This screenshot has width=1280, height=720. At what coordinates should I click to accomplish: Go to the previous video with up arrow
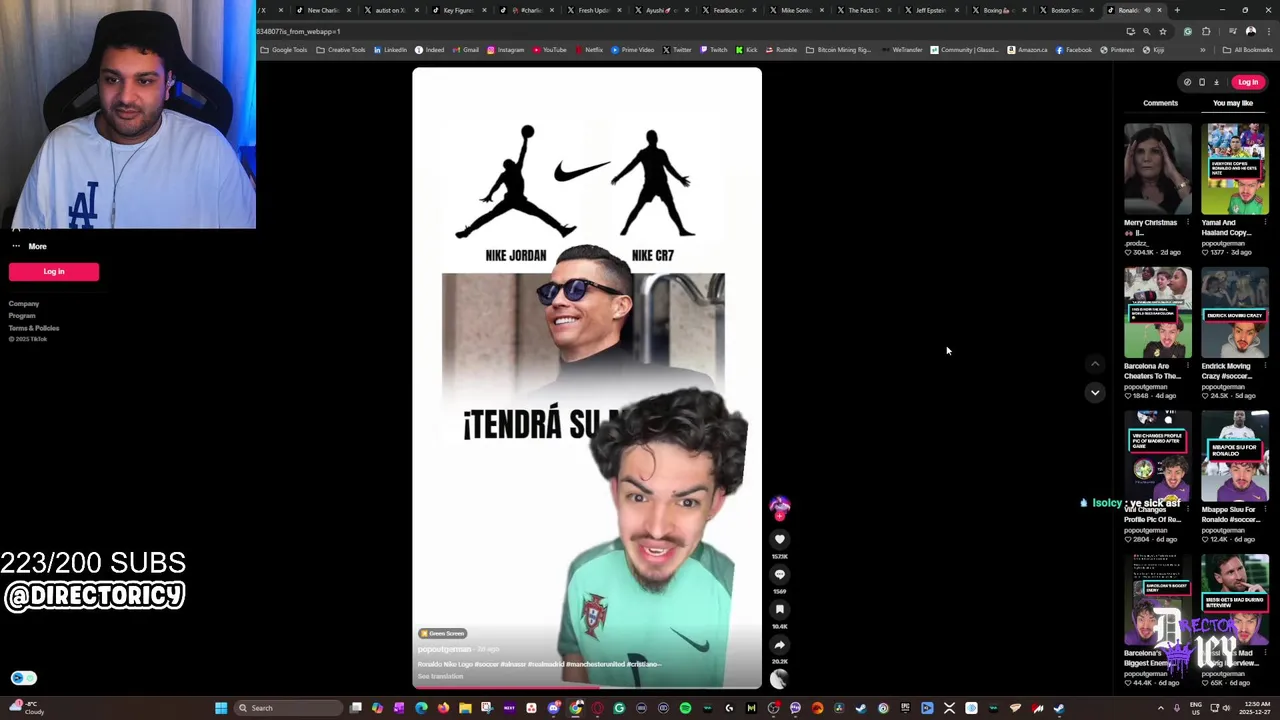tap(1095, 364)
